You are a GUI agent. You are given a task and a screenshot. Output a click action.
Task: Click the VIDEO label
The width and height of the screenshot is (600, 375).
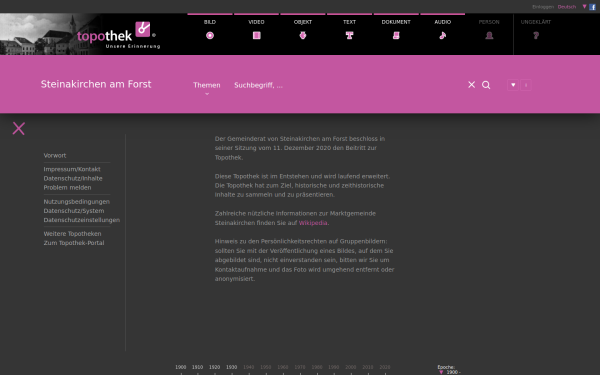[256, 22]
